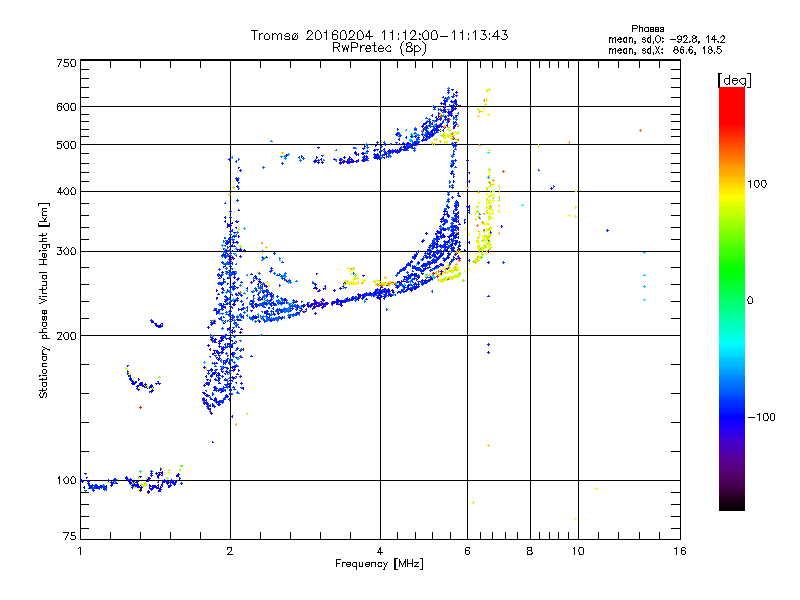Click the 'Phases' header label
This screenshot has width=800, height=600.
[647, 29]
